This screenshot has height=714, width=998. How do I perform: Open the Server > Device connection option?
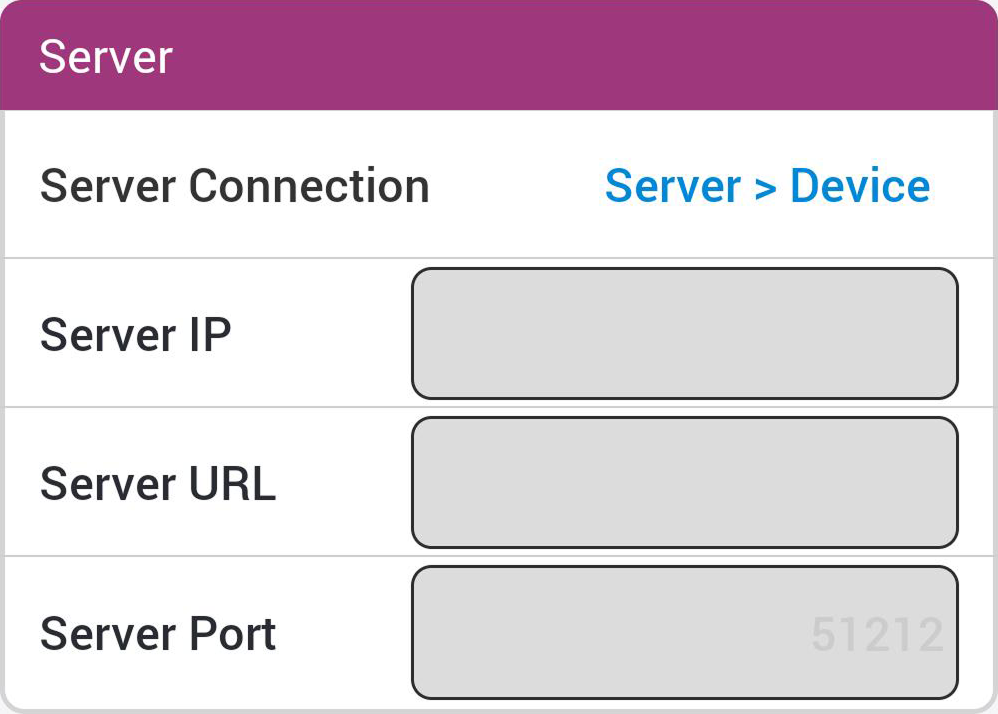[767, 186]
